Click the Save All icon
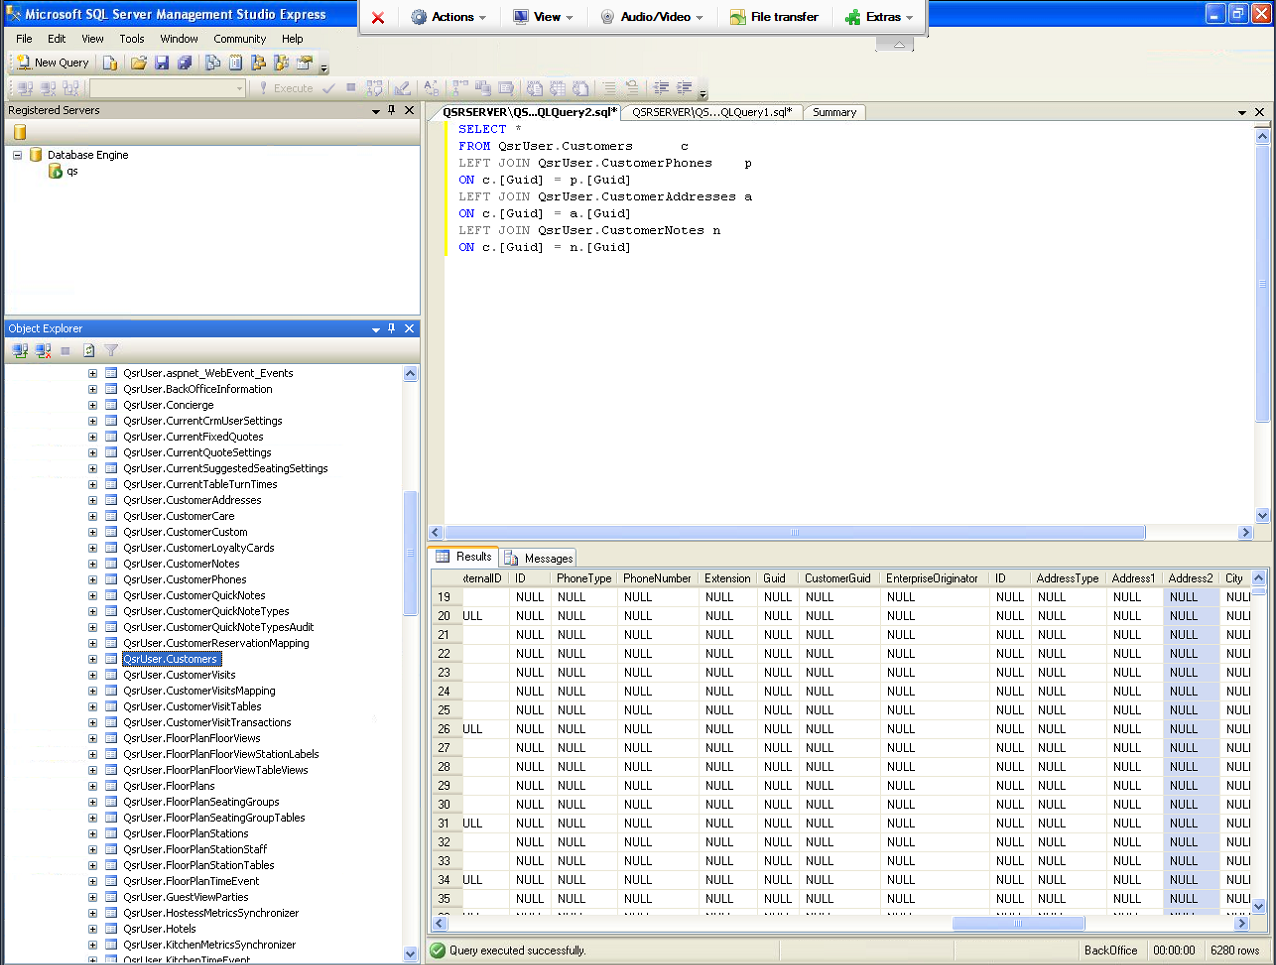The width and height of the screenshot is (1276, 965). 185,62
